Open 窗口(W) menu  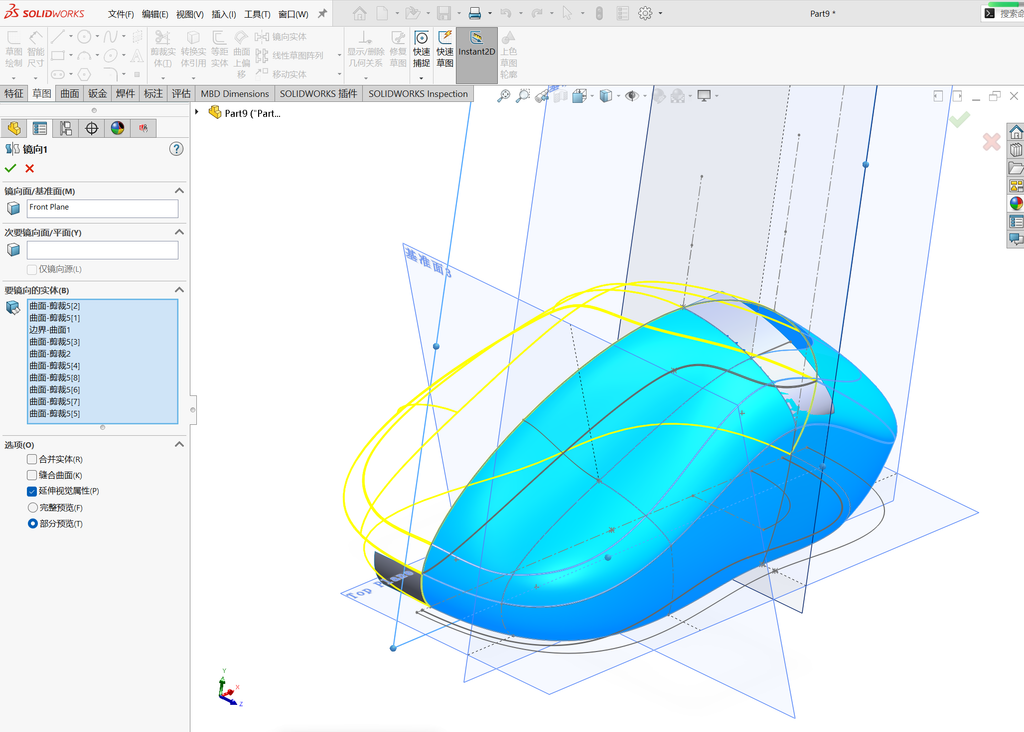pos(293,14)
